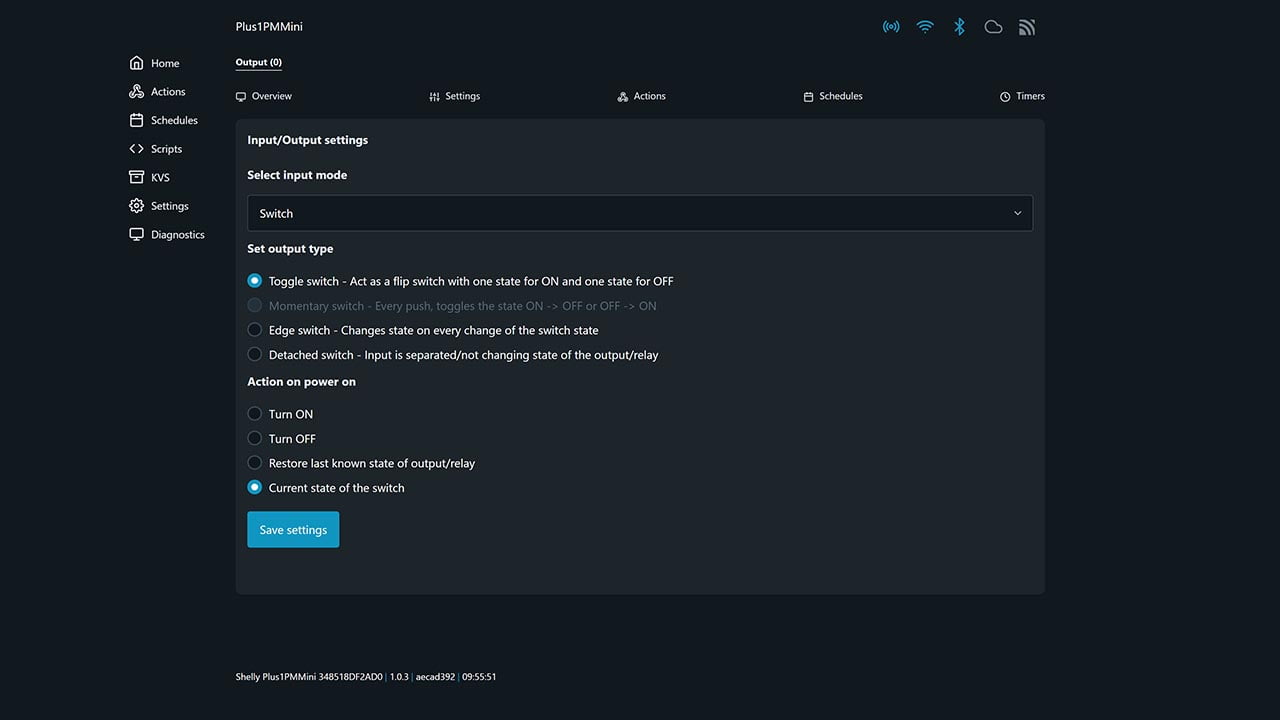Set power-on action to Turn OFF
Screen dimensions: 1280x720
click(255, 439)
